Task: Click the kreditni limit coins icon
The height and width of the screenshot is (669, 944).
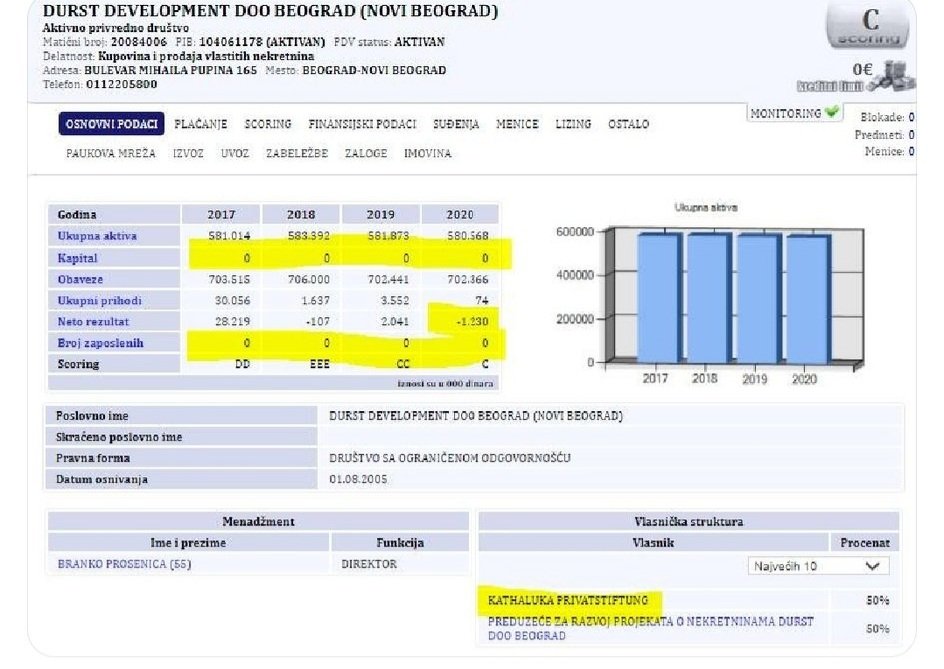Action: (x=893, y=76)
